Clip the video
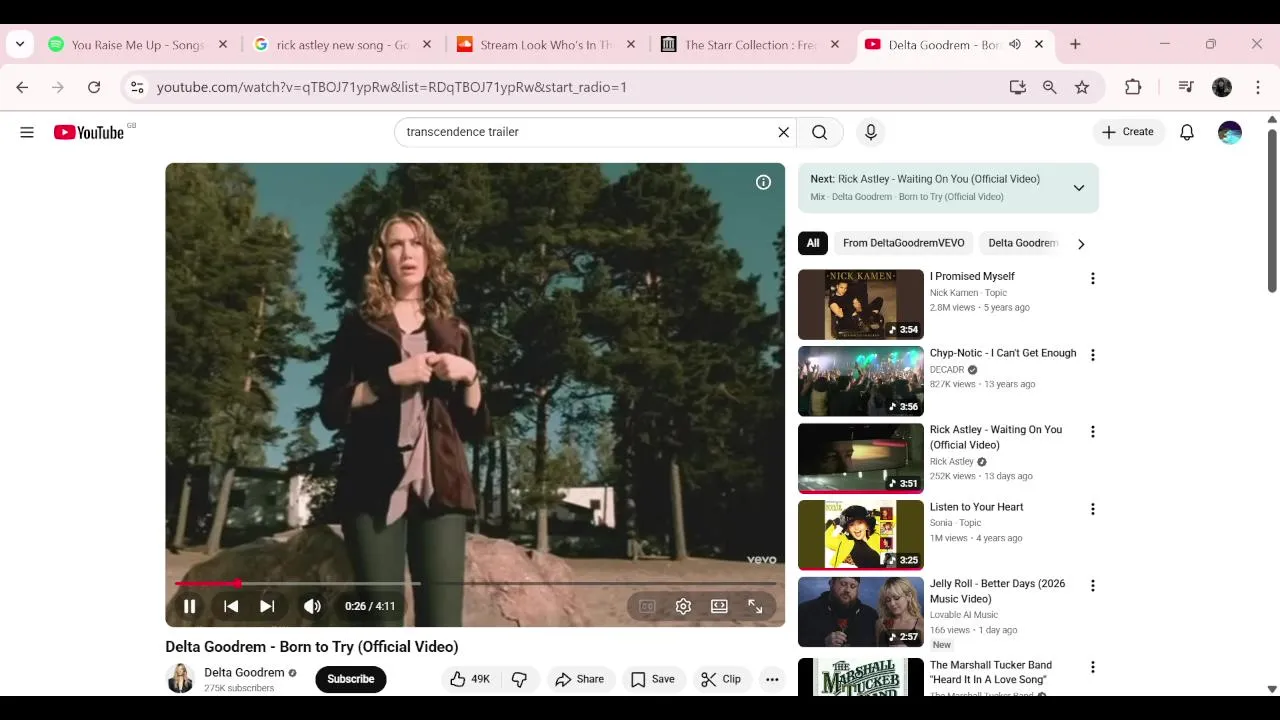 [x=721, y=679]
